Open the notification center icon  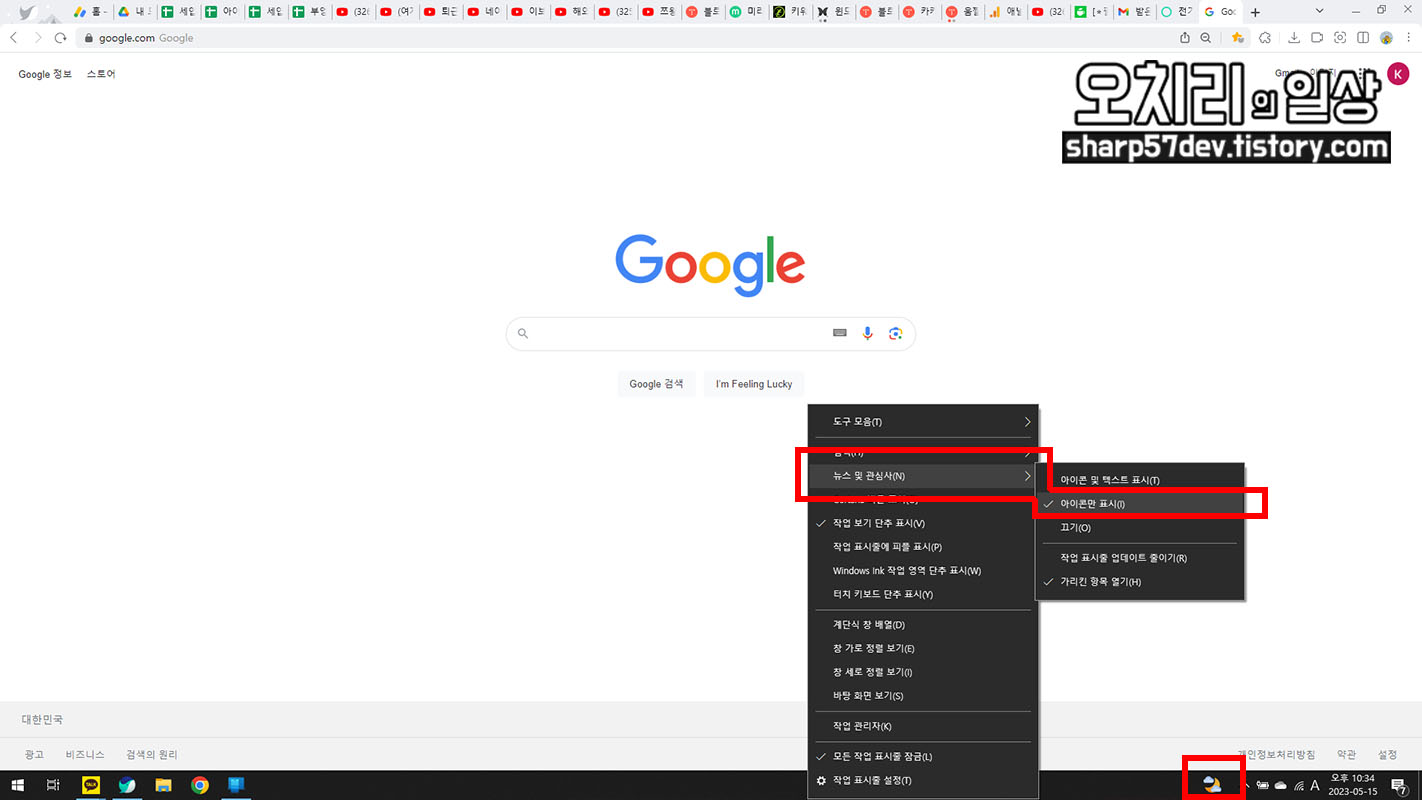tap(1400, 786)
